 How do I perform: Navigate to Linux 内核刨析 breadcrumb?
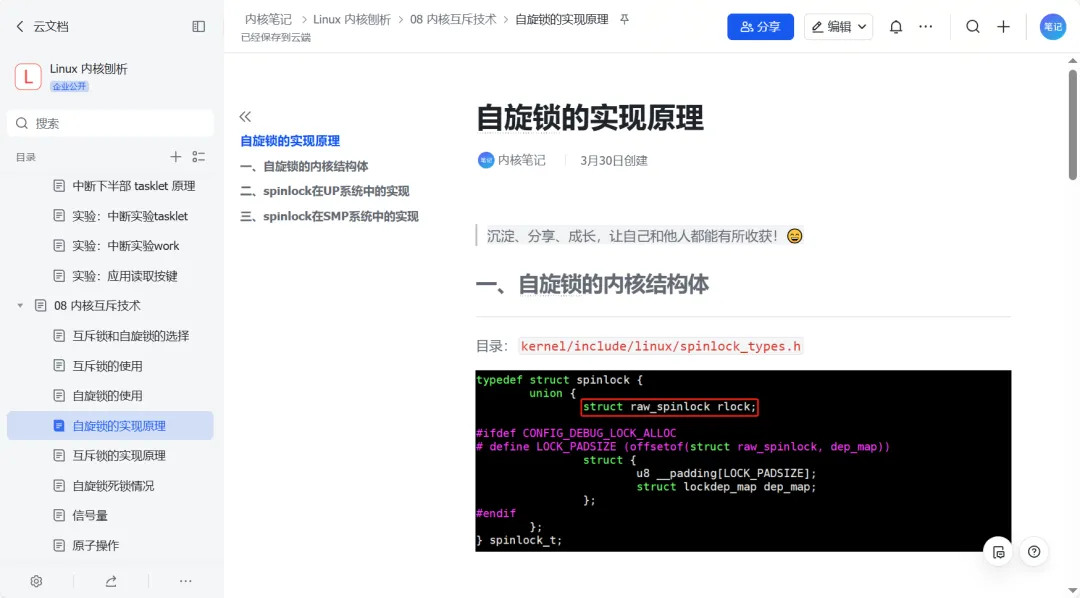352,19
